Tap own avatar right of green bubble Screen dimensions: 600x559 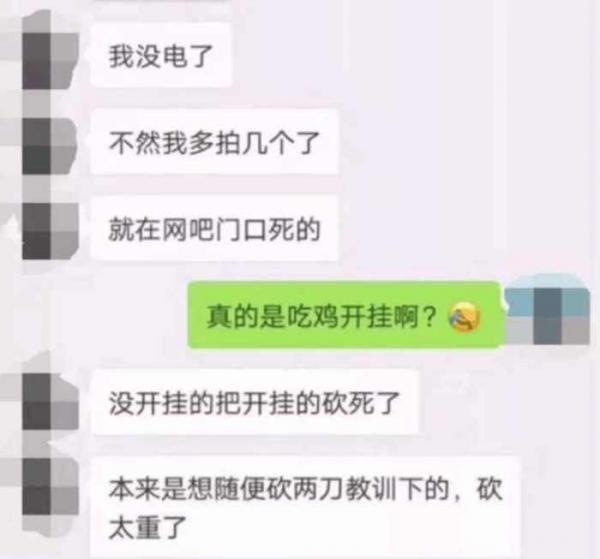547,315
